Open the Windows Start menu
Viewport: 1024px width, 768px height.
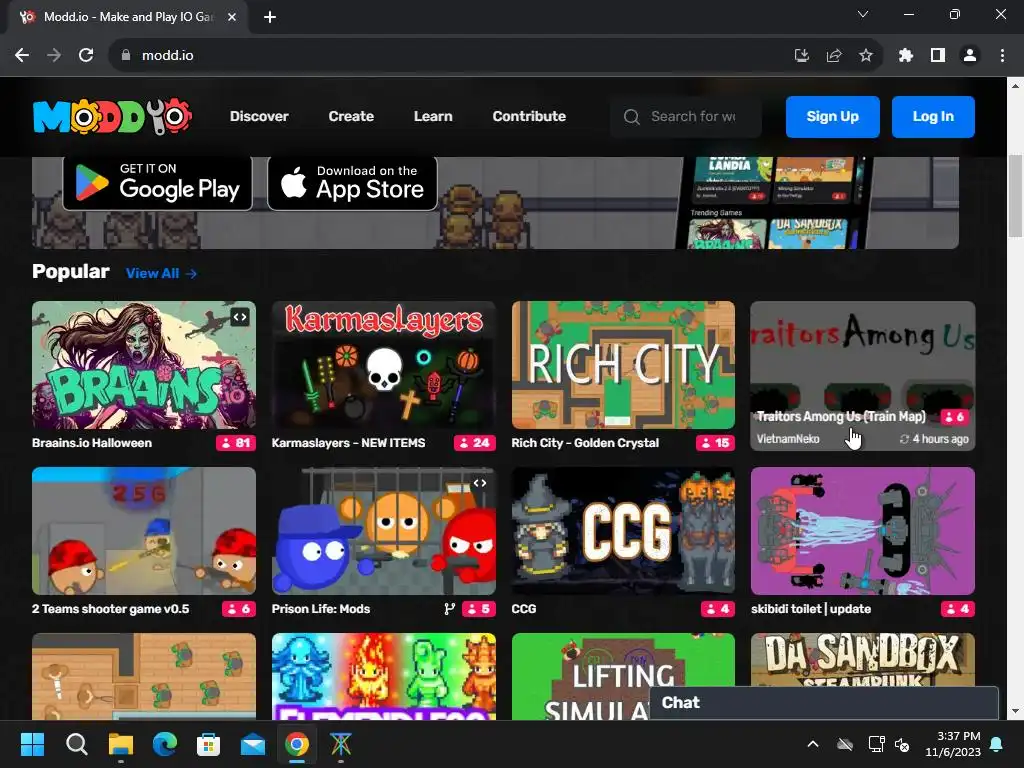(x=32, y=744)
